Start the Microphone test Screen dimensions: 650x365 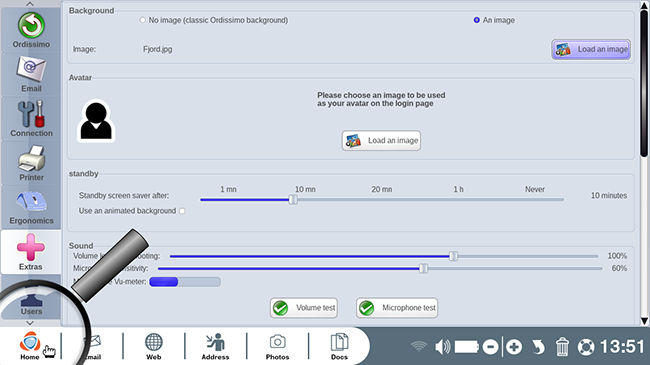[x=397, y=308]
